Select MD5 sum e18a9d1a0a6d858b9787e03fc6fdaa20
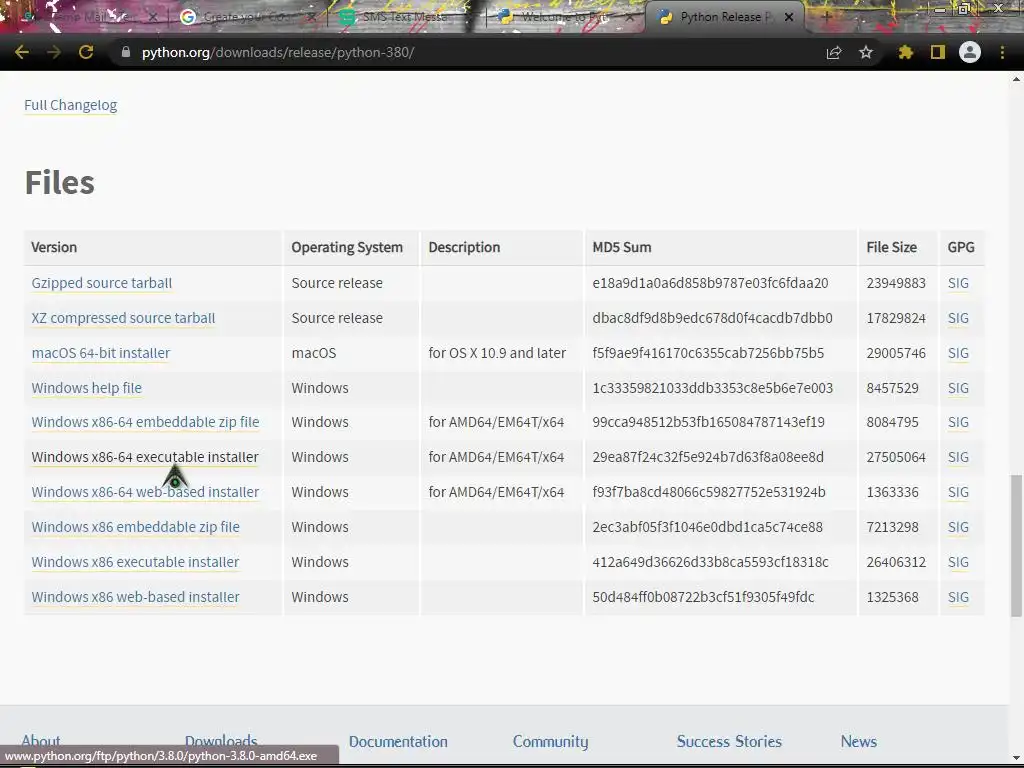Screen dimensions: 1024x768 710,283
